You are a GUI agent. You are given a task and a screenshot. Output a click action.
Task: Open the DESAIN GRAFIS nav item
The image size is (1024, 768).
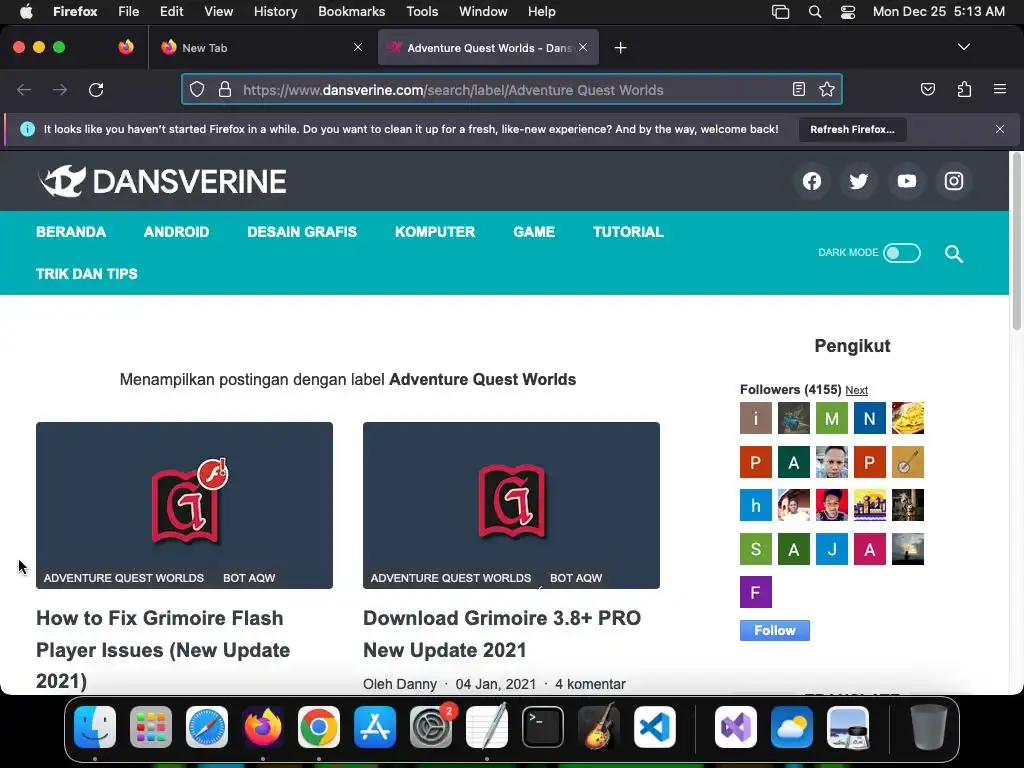click(x=302, y=232)
